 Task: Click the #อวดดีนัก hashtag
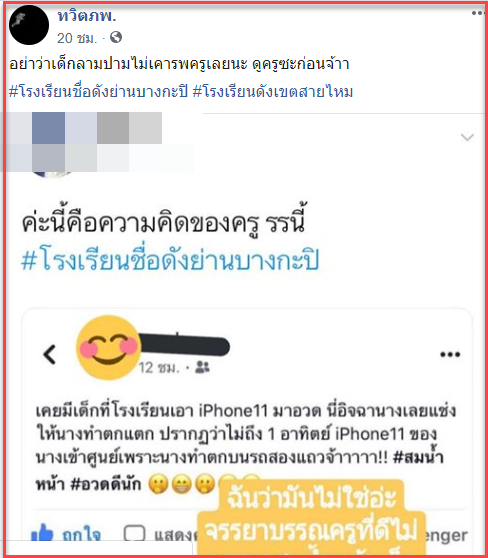click(106, 484)
